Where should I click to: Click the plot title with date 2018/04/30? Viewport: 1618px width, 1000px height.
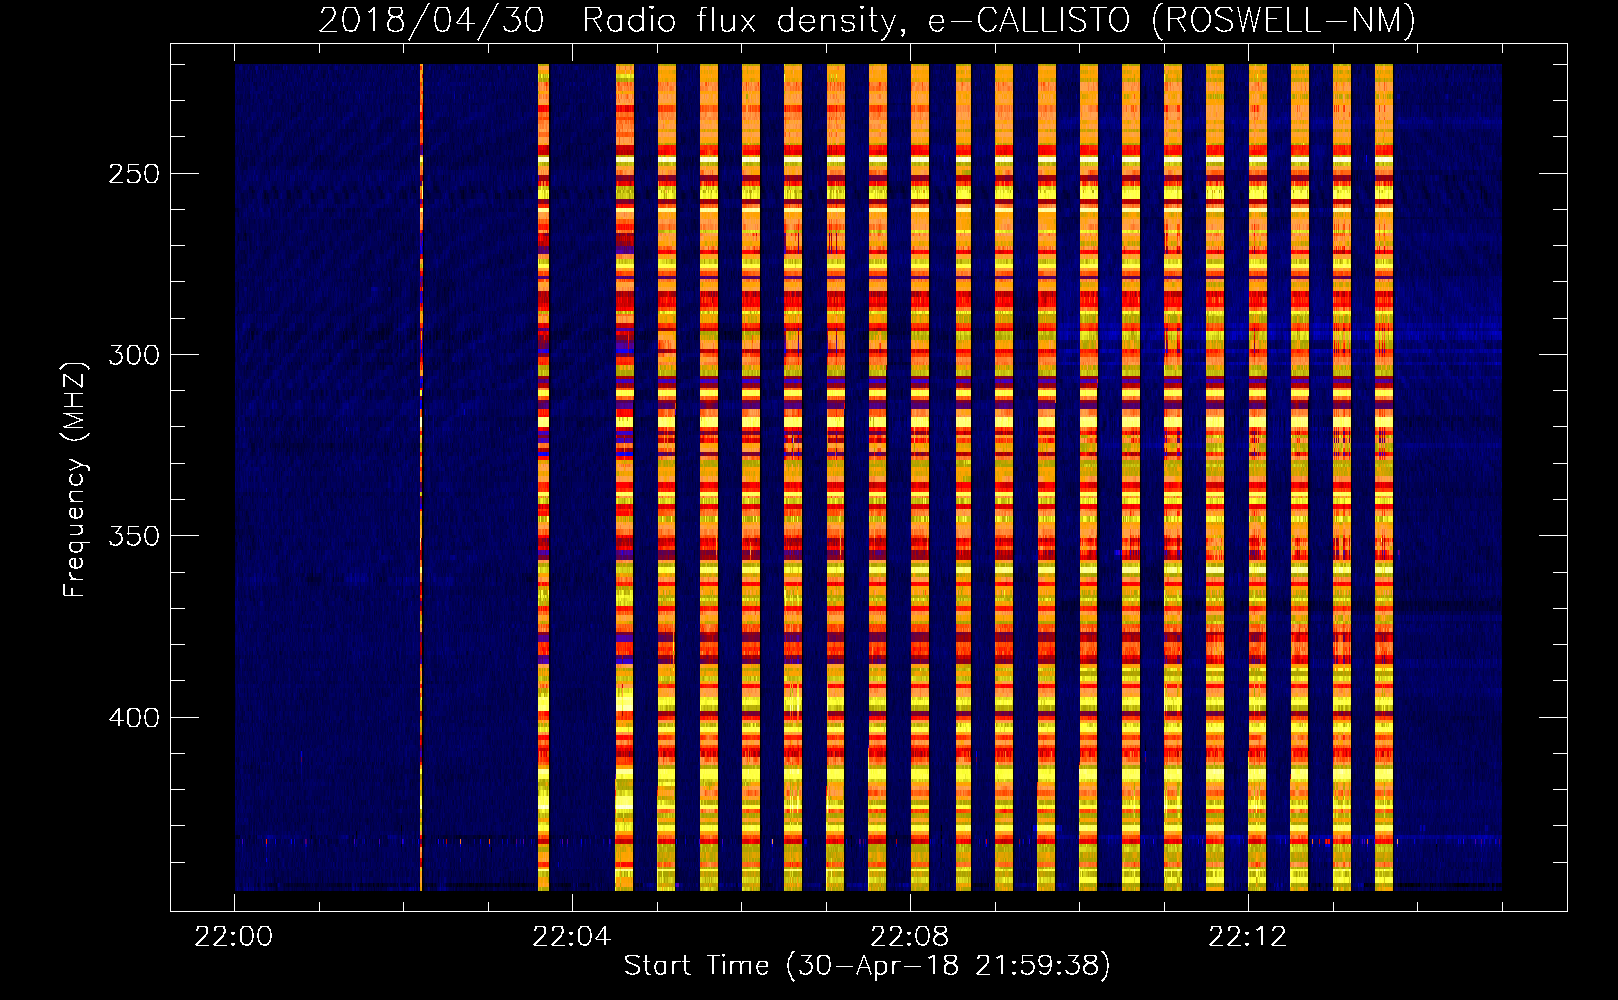[x=867, y=20]
